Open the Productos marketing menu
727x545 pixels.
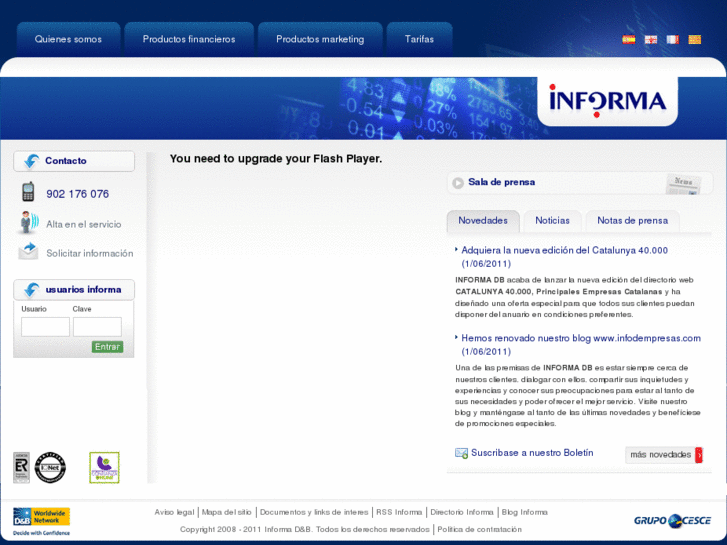click(x=320, y=39)
